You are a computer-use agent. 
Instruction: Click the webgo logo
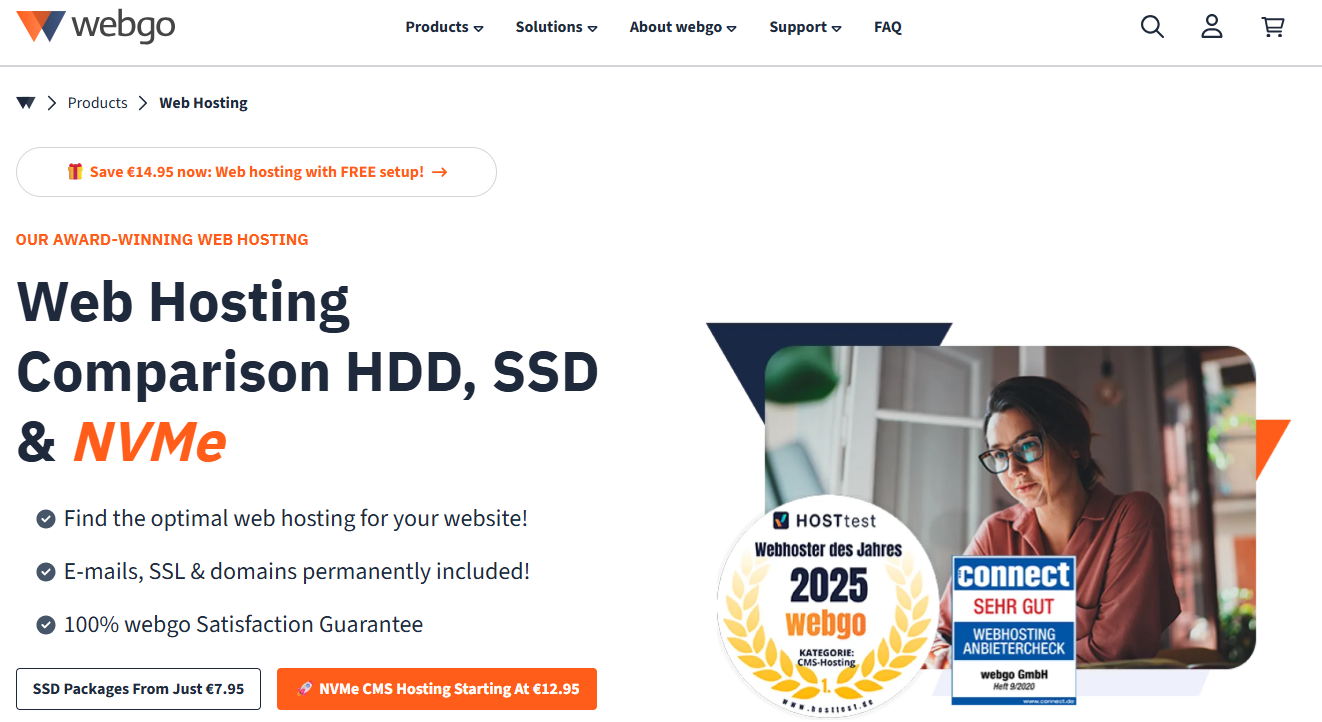(96, 27)
